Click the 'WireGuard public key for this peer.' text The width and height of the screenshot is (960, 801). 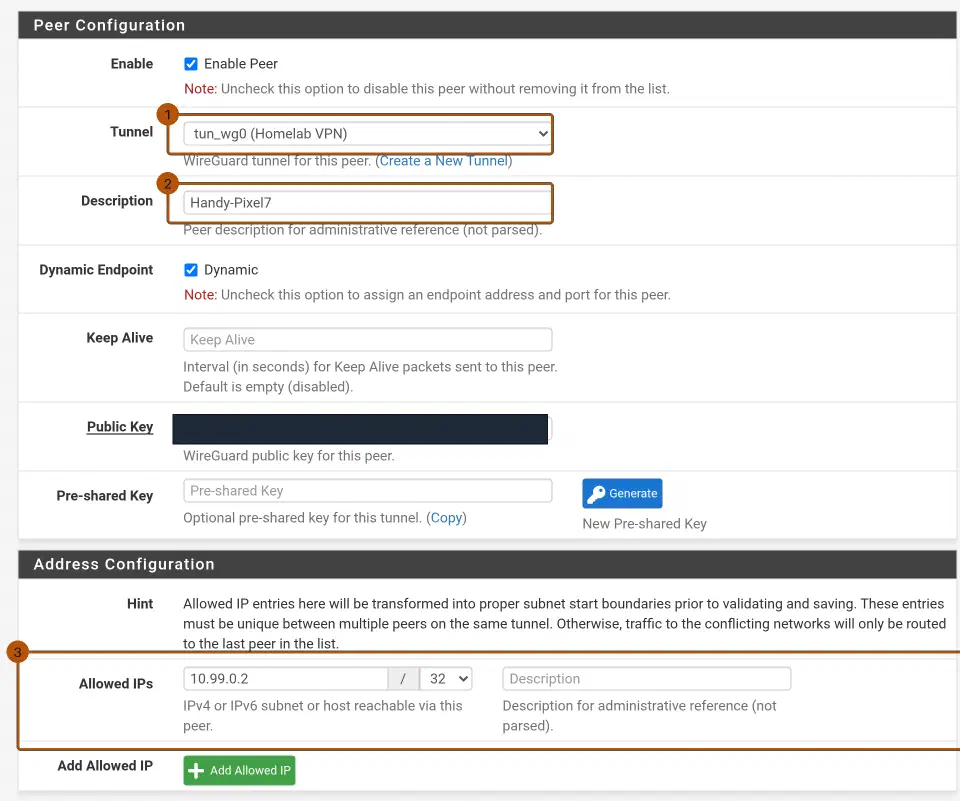pyautogui.click(x=289, y=456)
